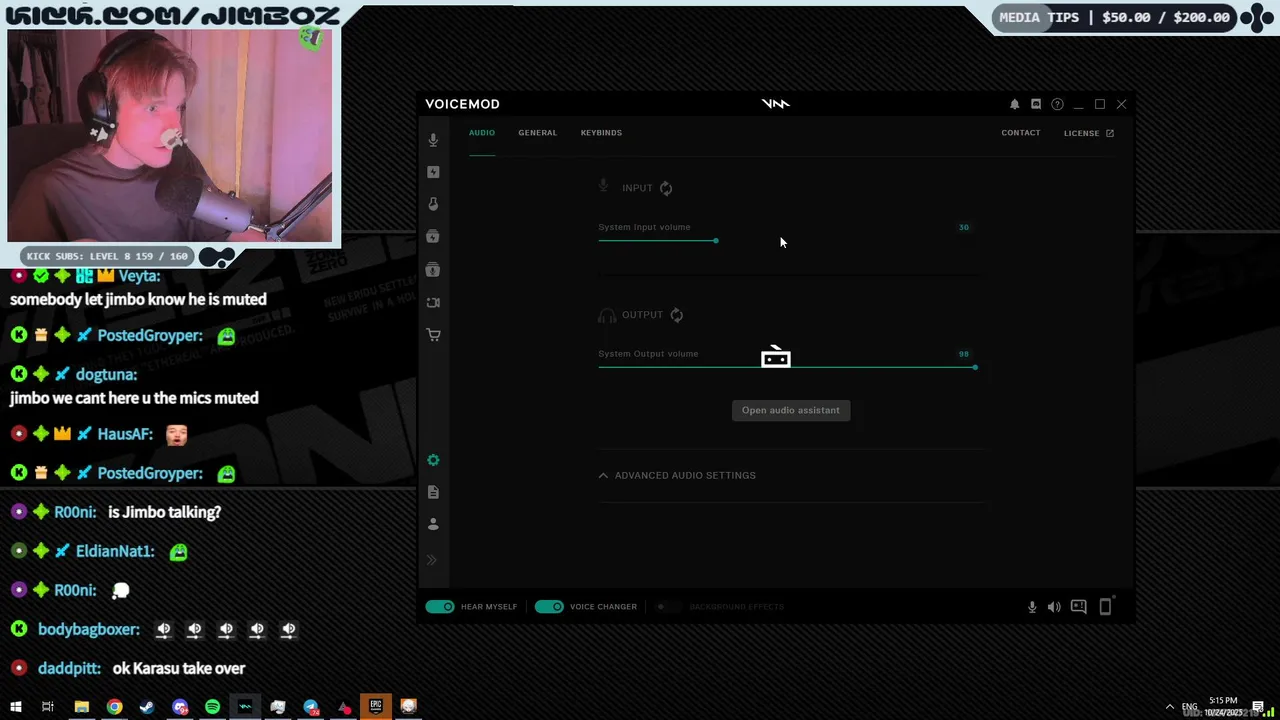
Task: Click the Voicemod VM logo in title bar
Action: point(776,104)
